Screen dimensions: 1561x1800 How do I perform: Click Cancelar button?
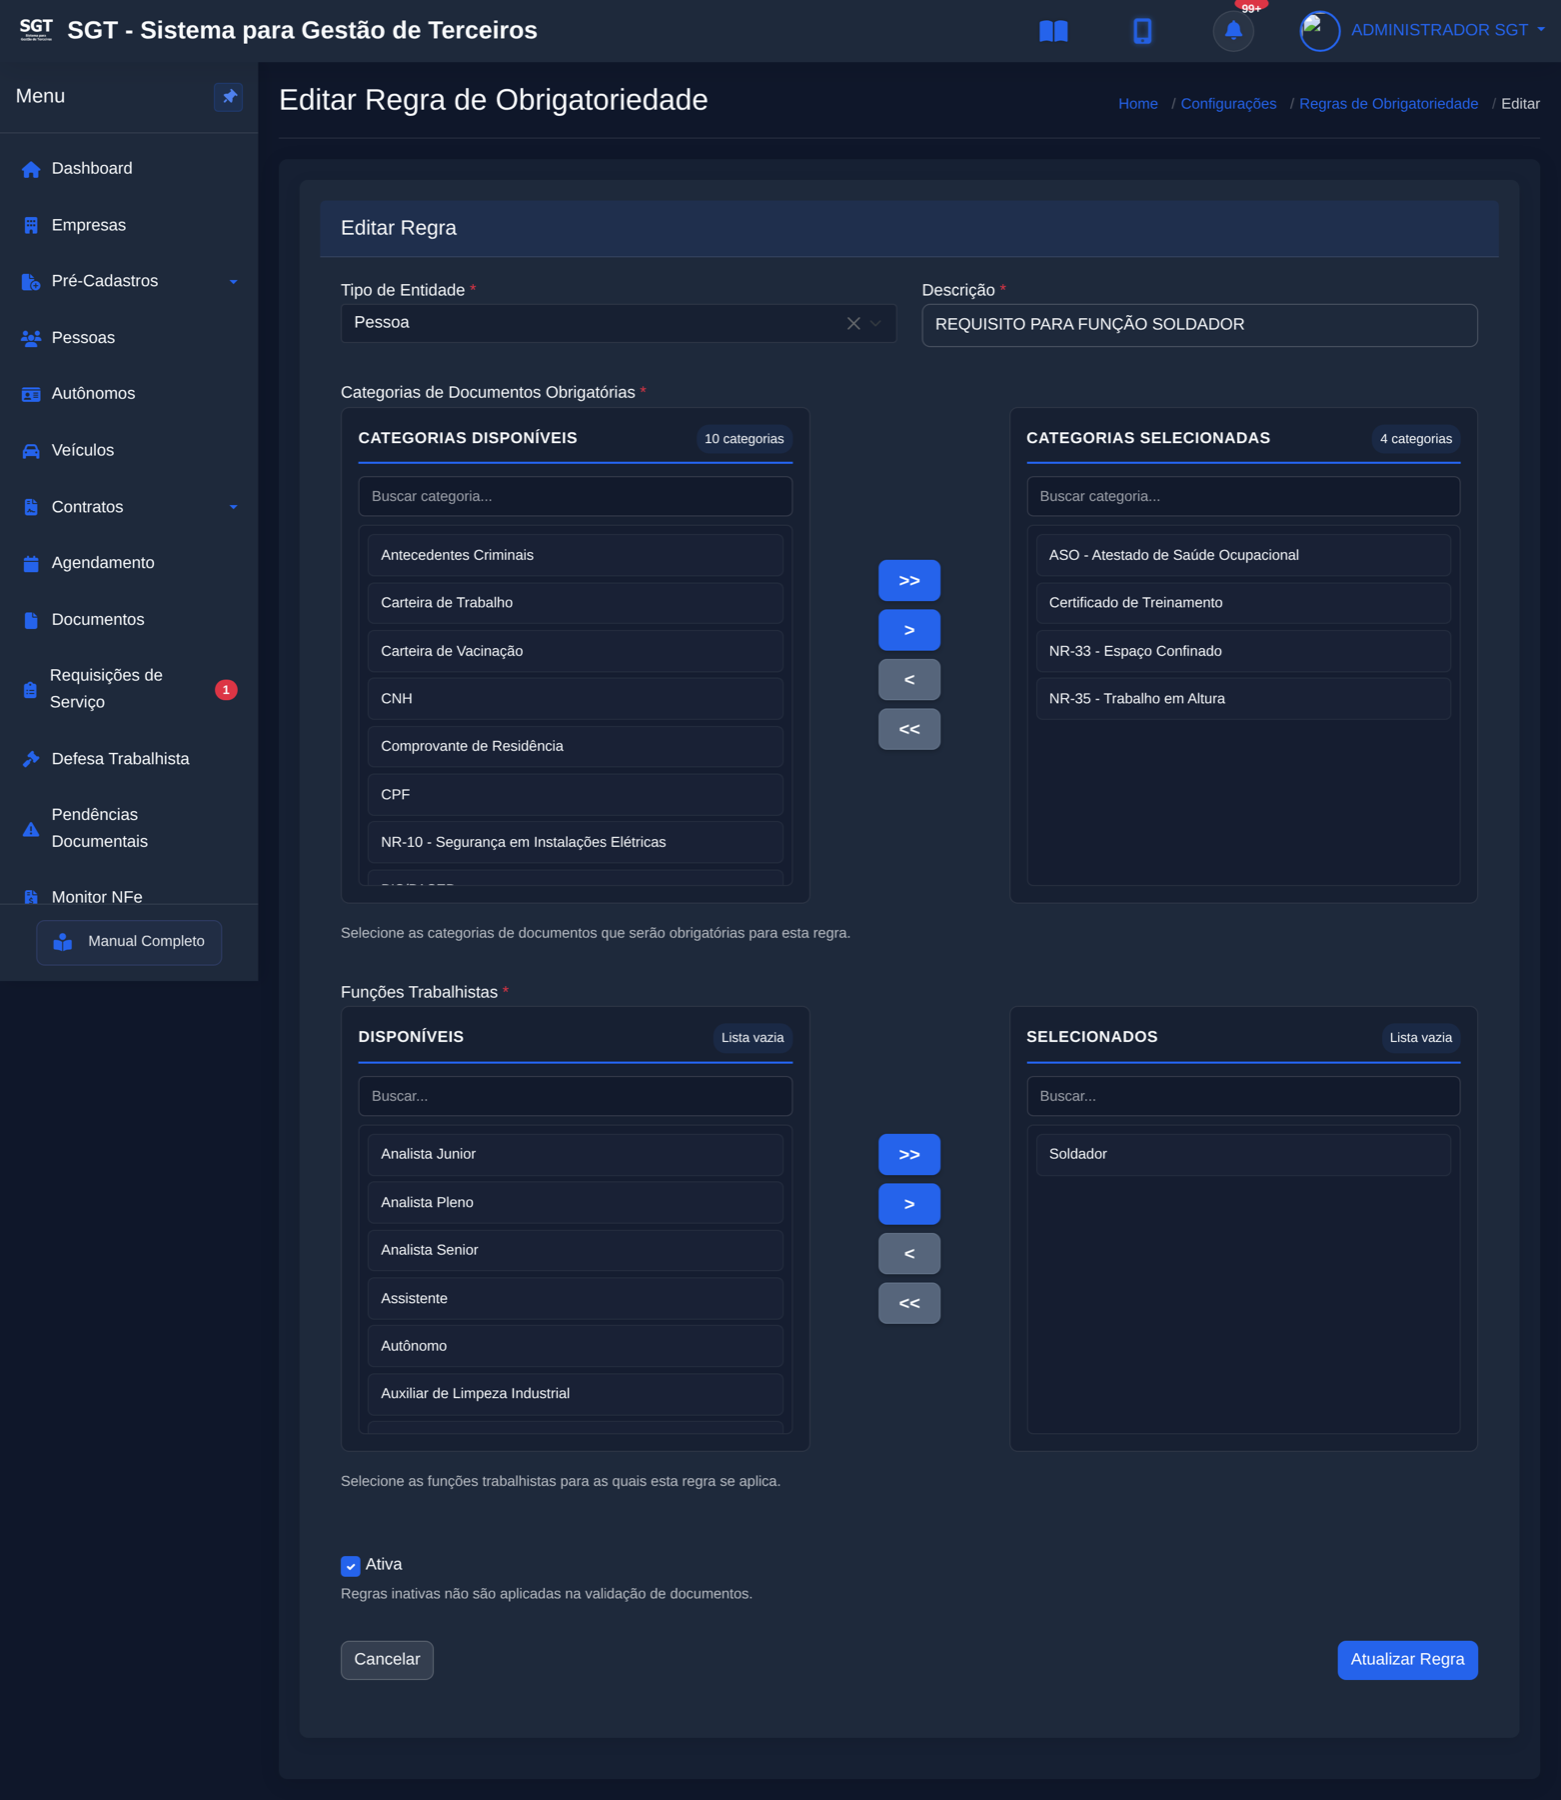(x=387, y=1660)
